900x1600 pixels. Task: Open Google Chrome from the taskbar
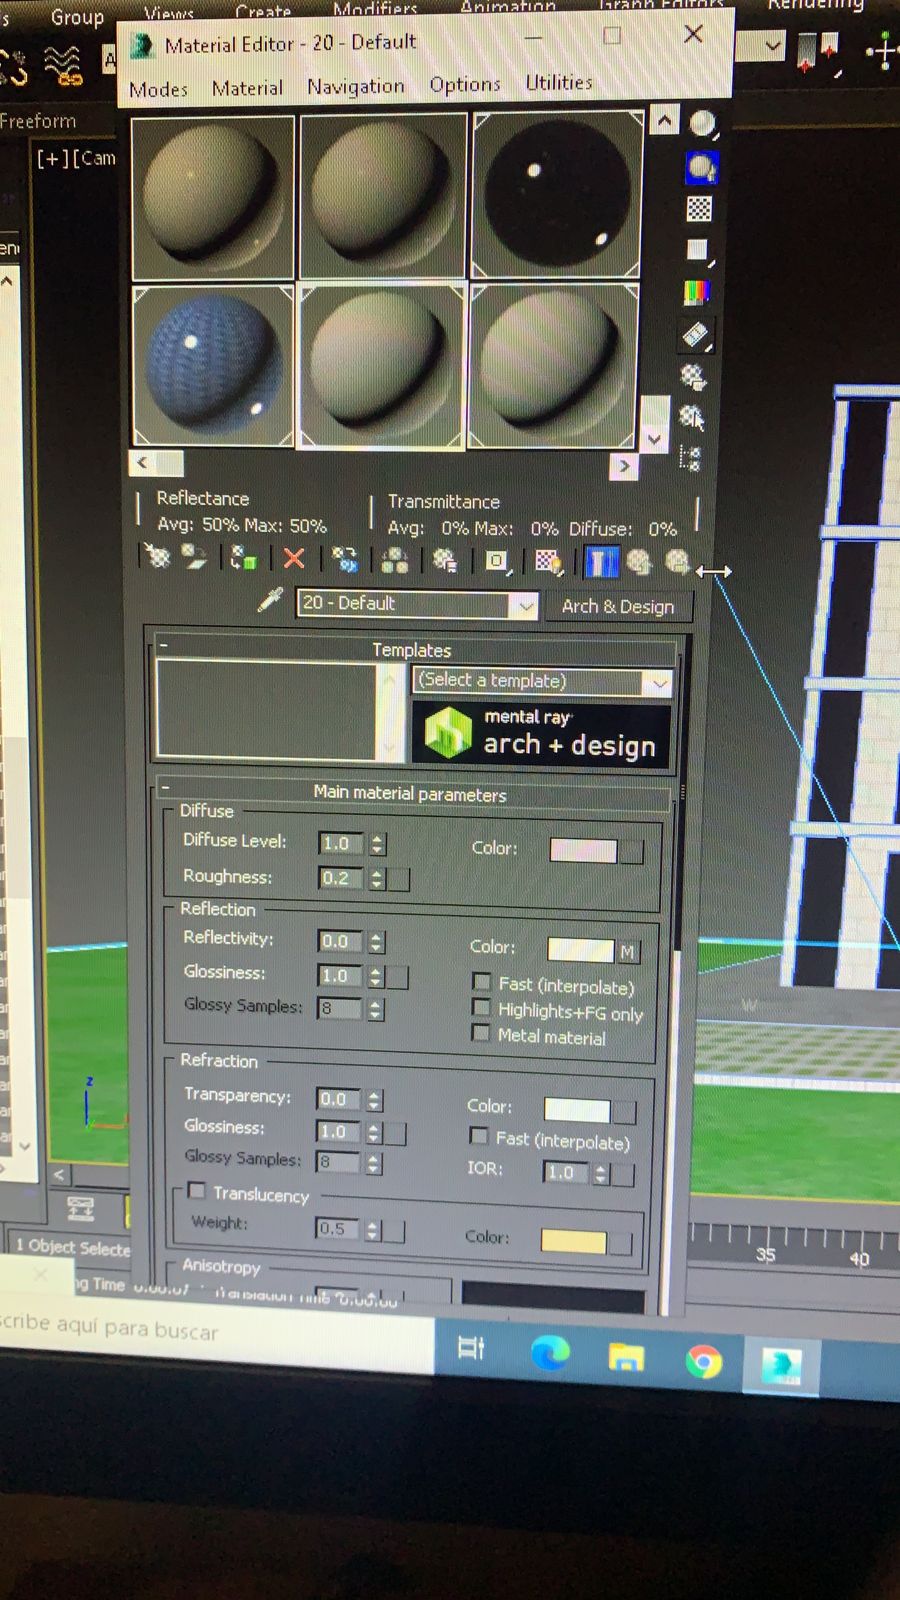704,1362
